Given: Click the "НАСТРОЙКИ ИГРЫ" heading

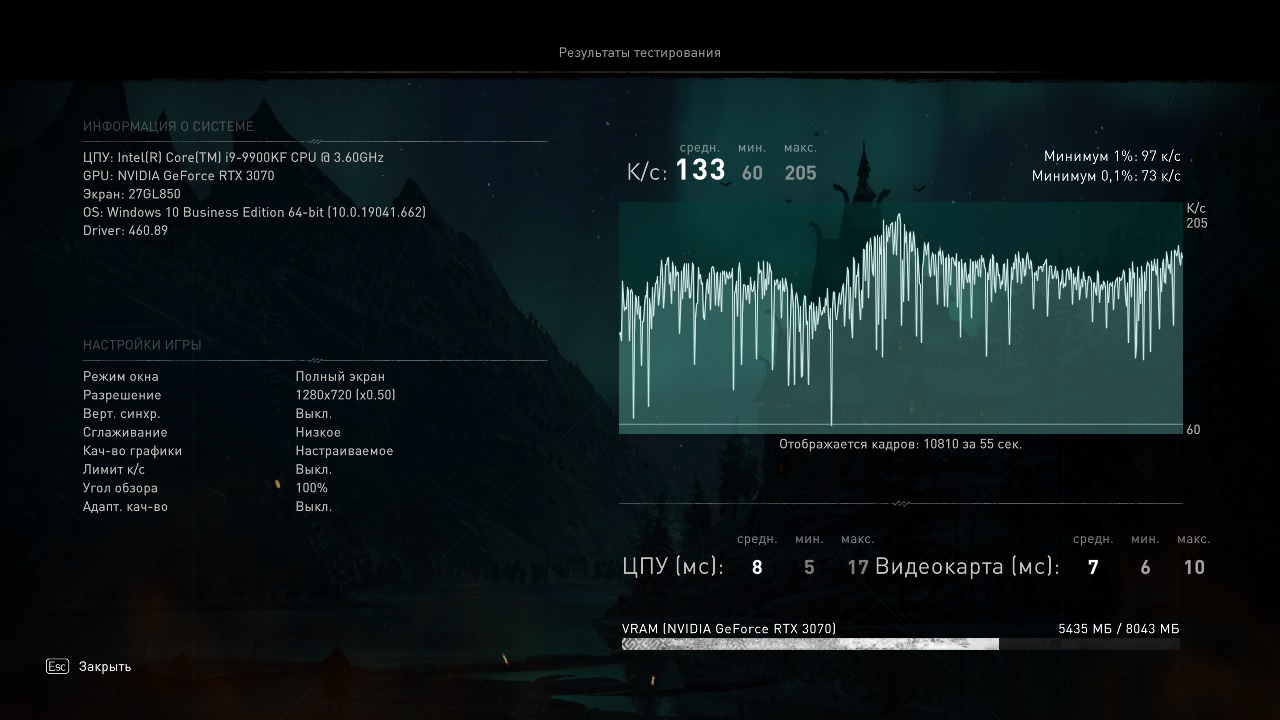Looking at the screenshot, I should coord(142,345).
